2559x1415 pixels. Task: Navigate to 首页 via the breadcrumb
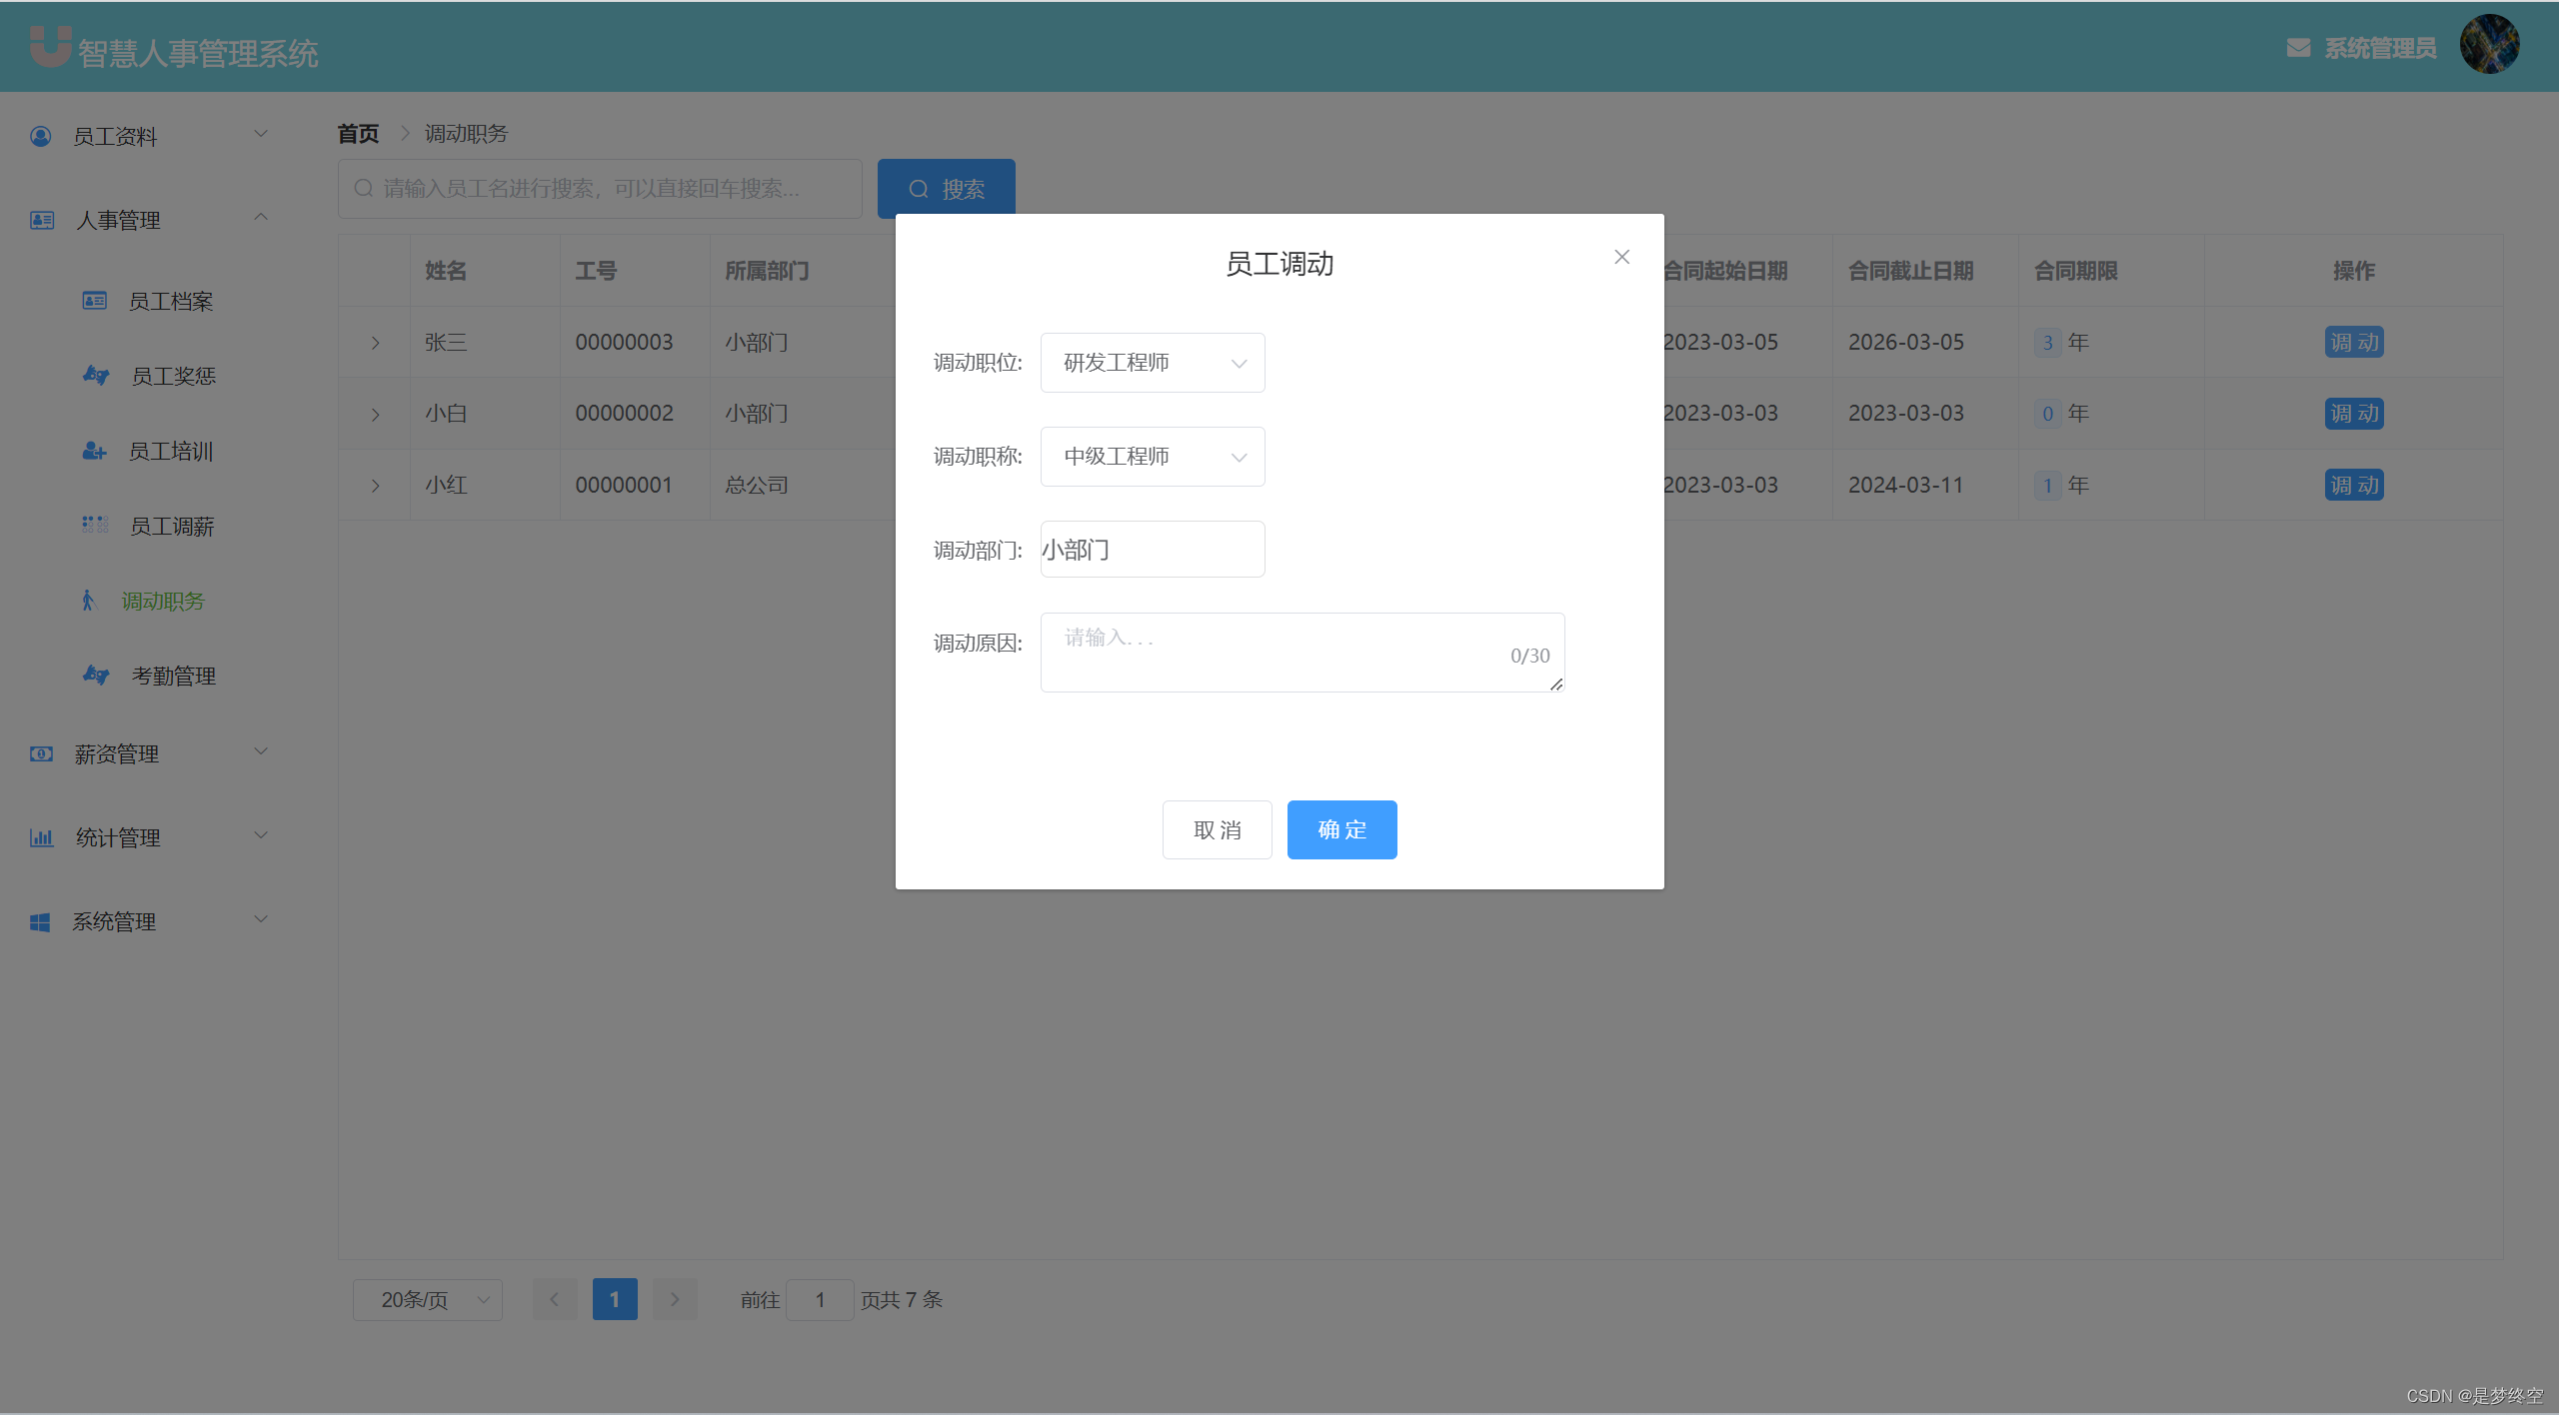click(x=357, y=133)
